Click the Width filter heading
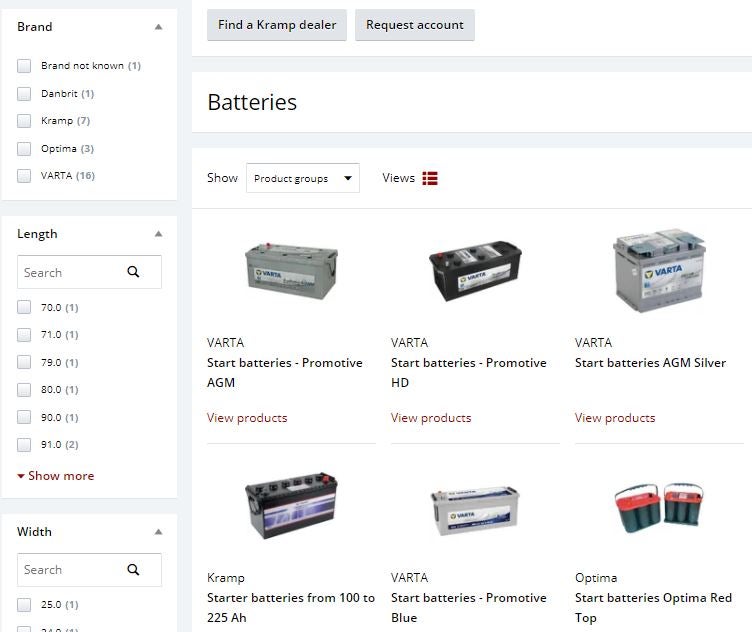The image size is (752, 632). [34, 532]
